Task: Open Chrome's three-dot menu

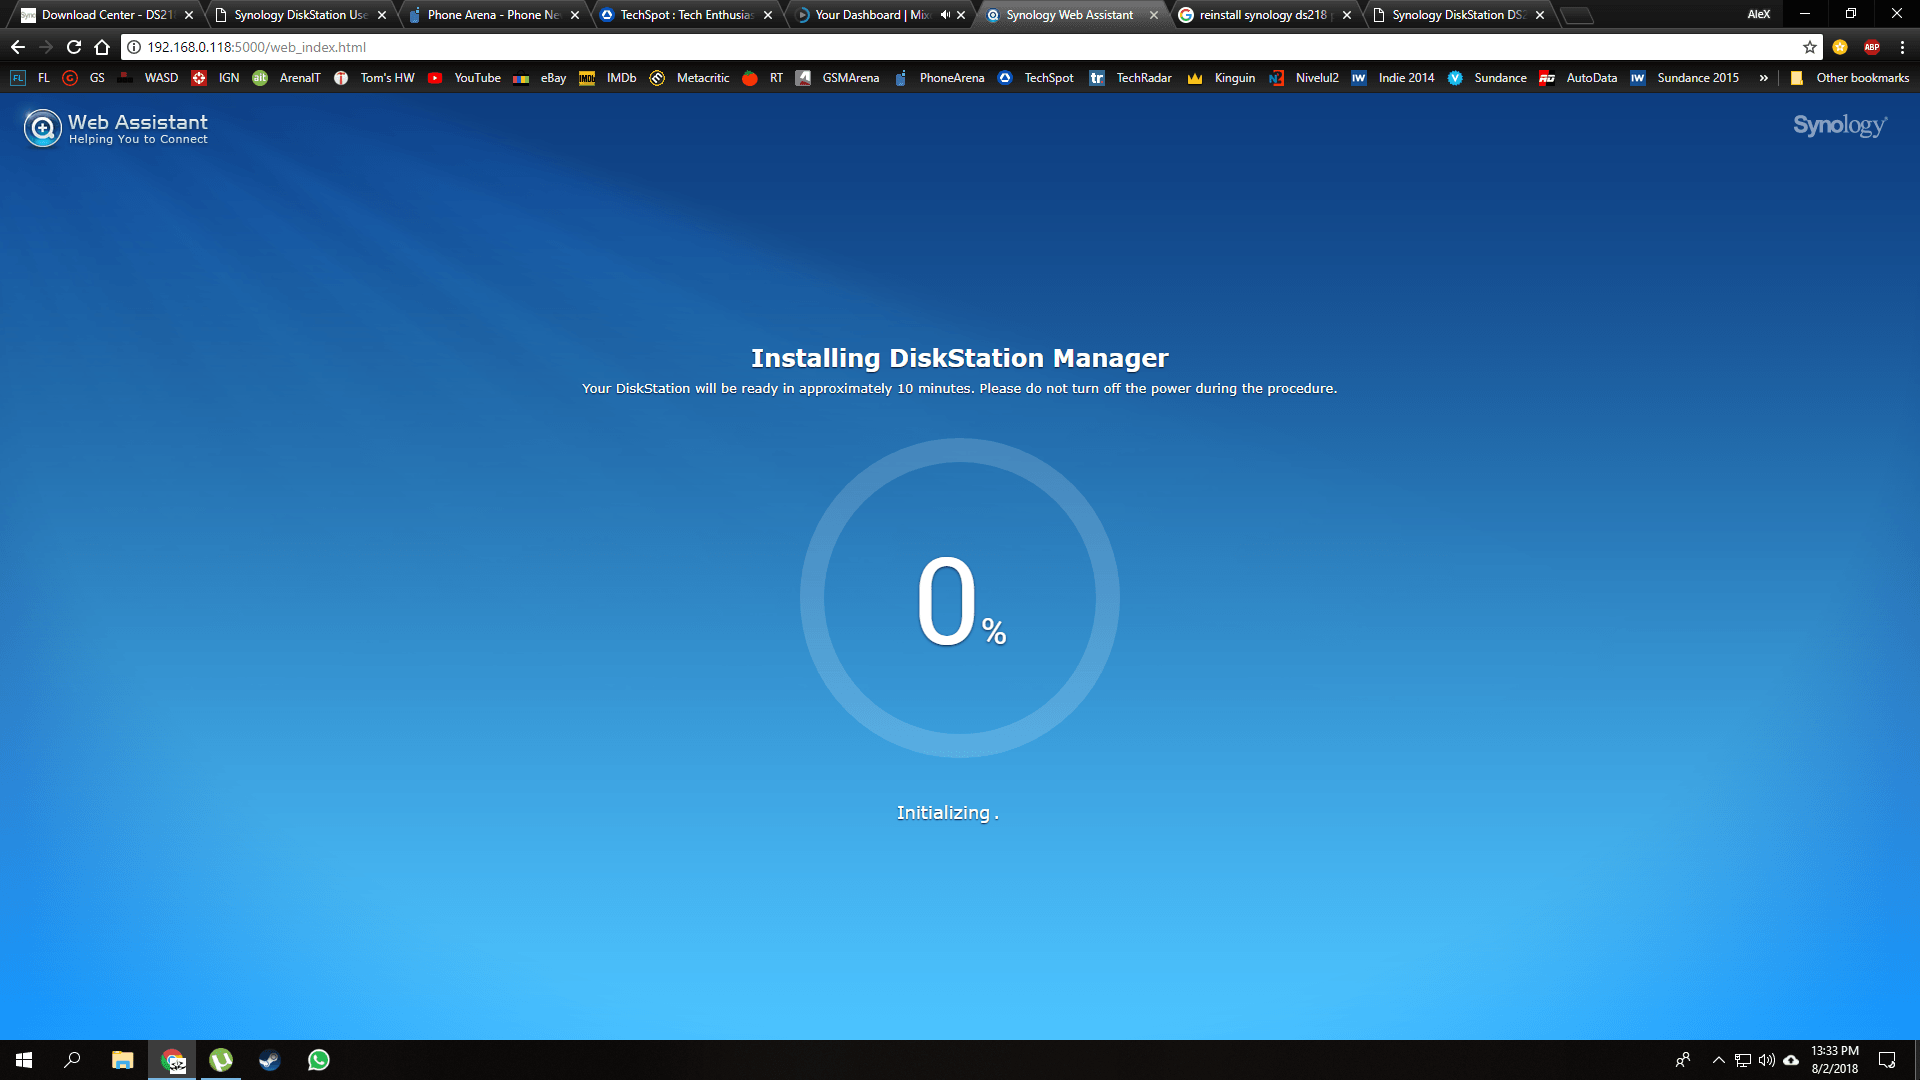Action: [x=1902, y=47]
